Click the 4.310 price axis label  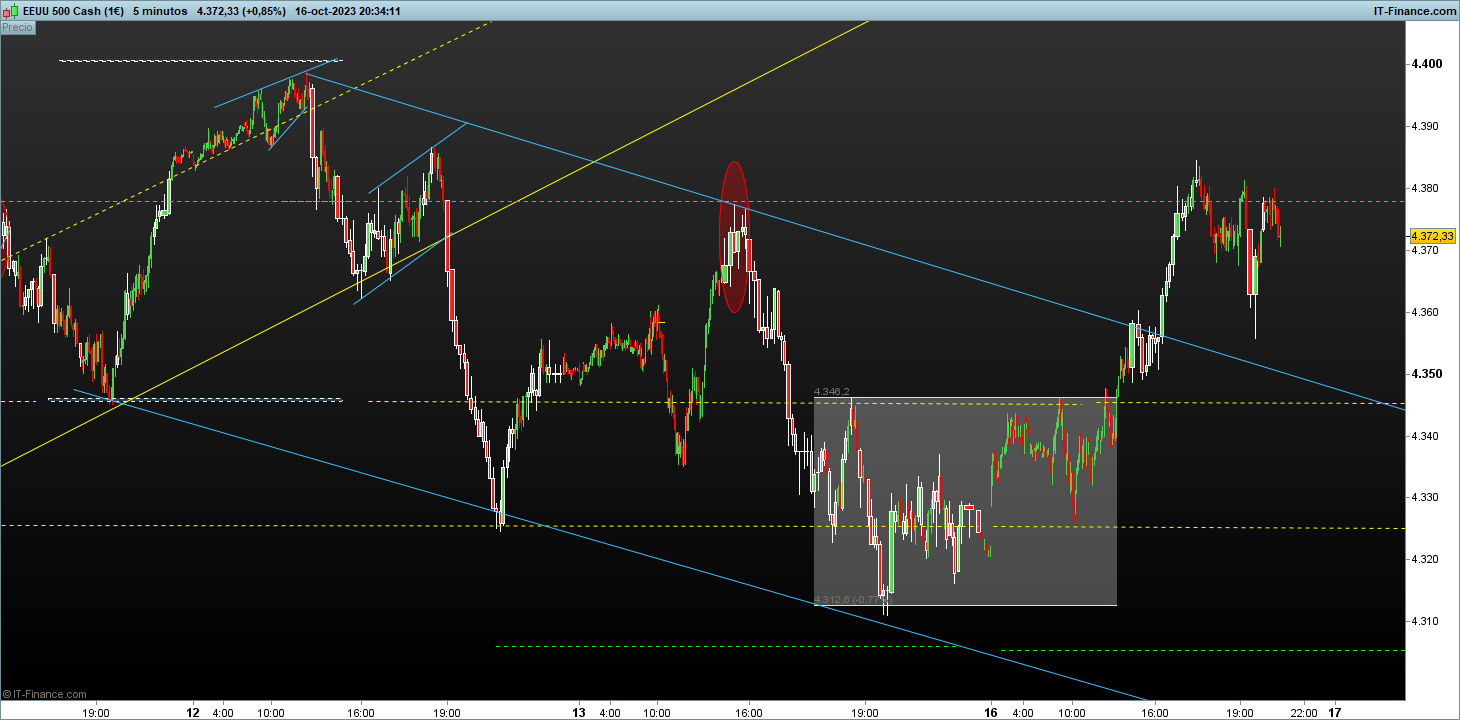[x=1426, y=621]
